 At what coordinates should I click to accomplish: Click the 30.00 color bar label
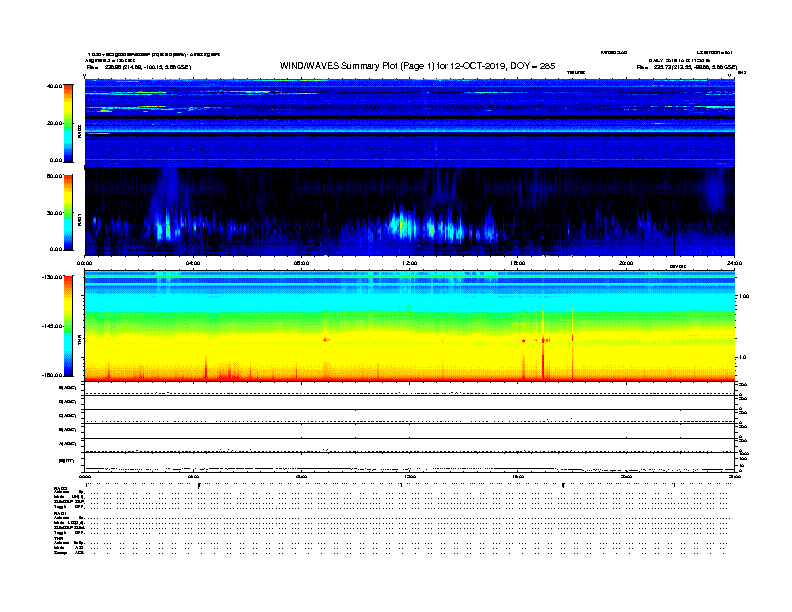point(54,213)
